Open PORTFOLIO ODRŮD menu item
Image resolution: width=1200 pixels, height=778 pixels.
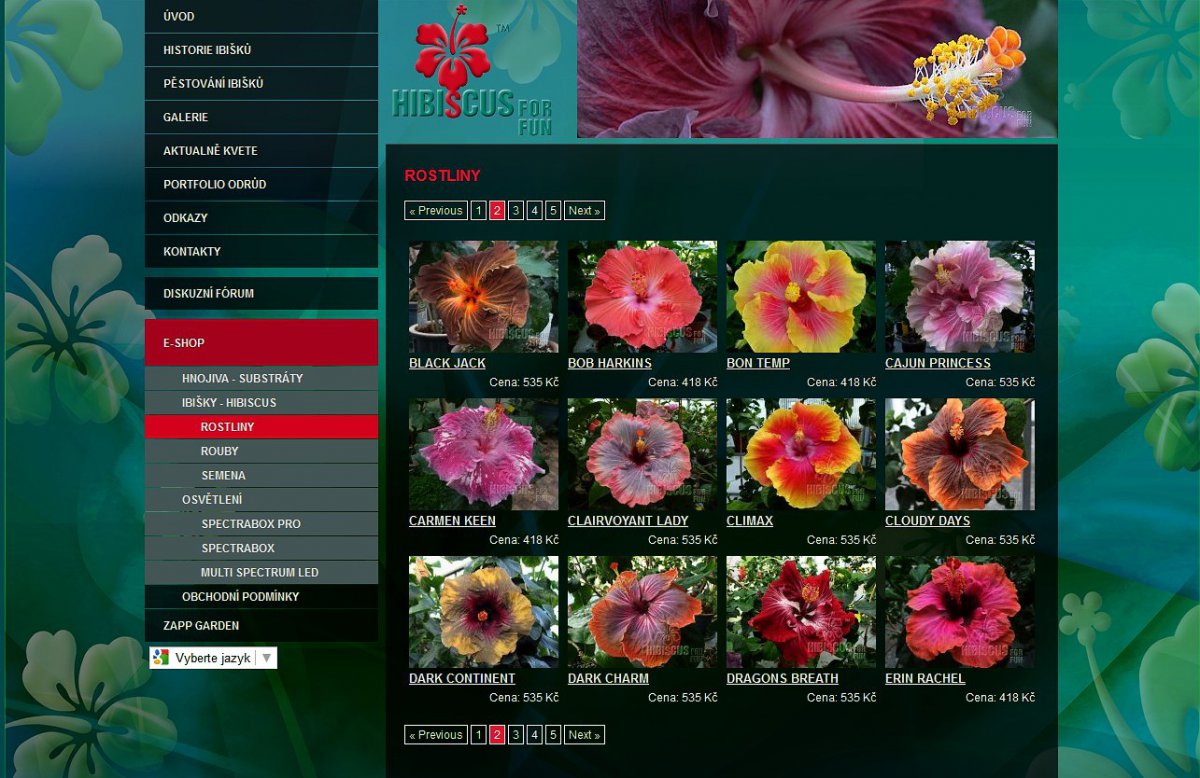(x=261, y=184)
